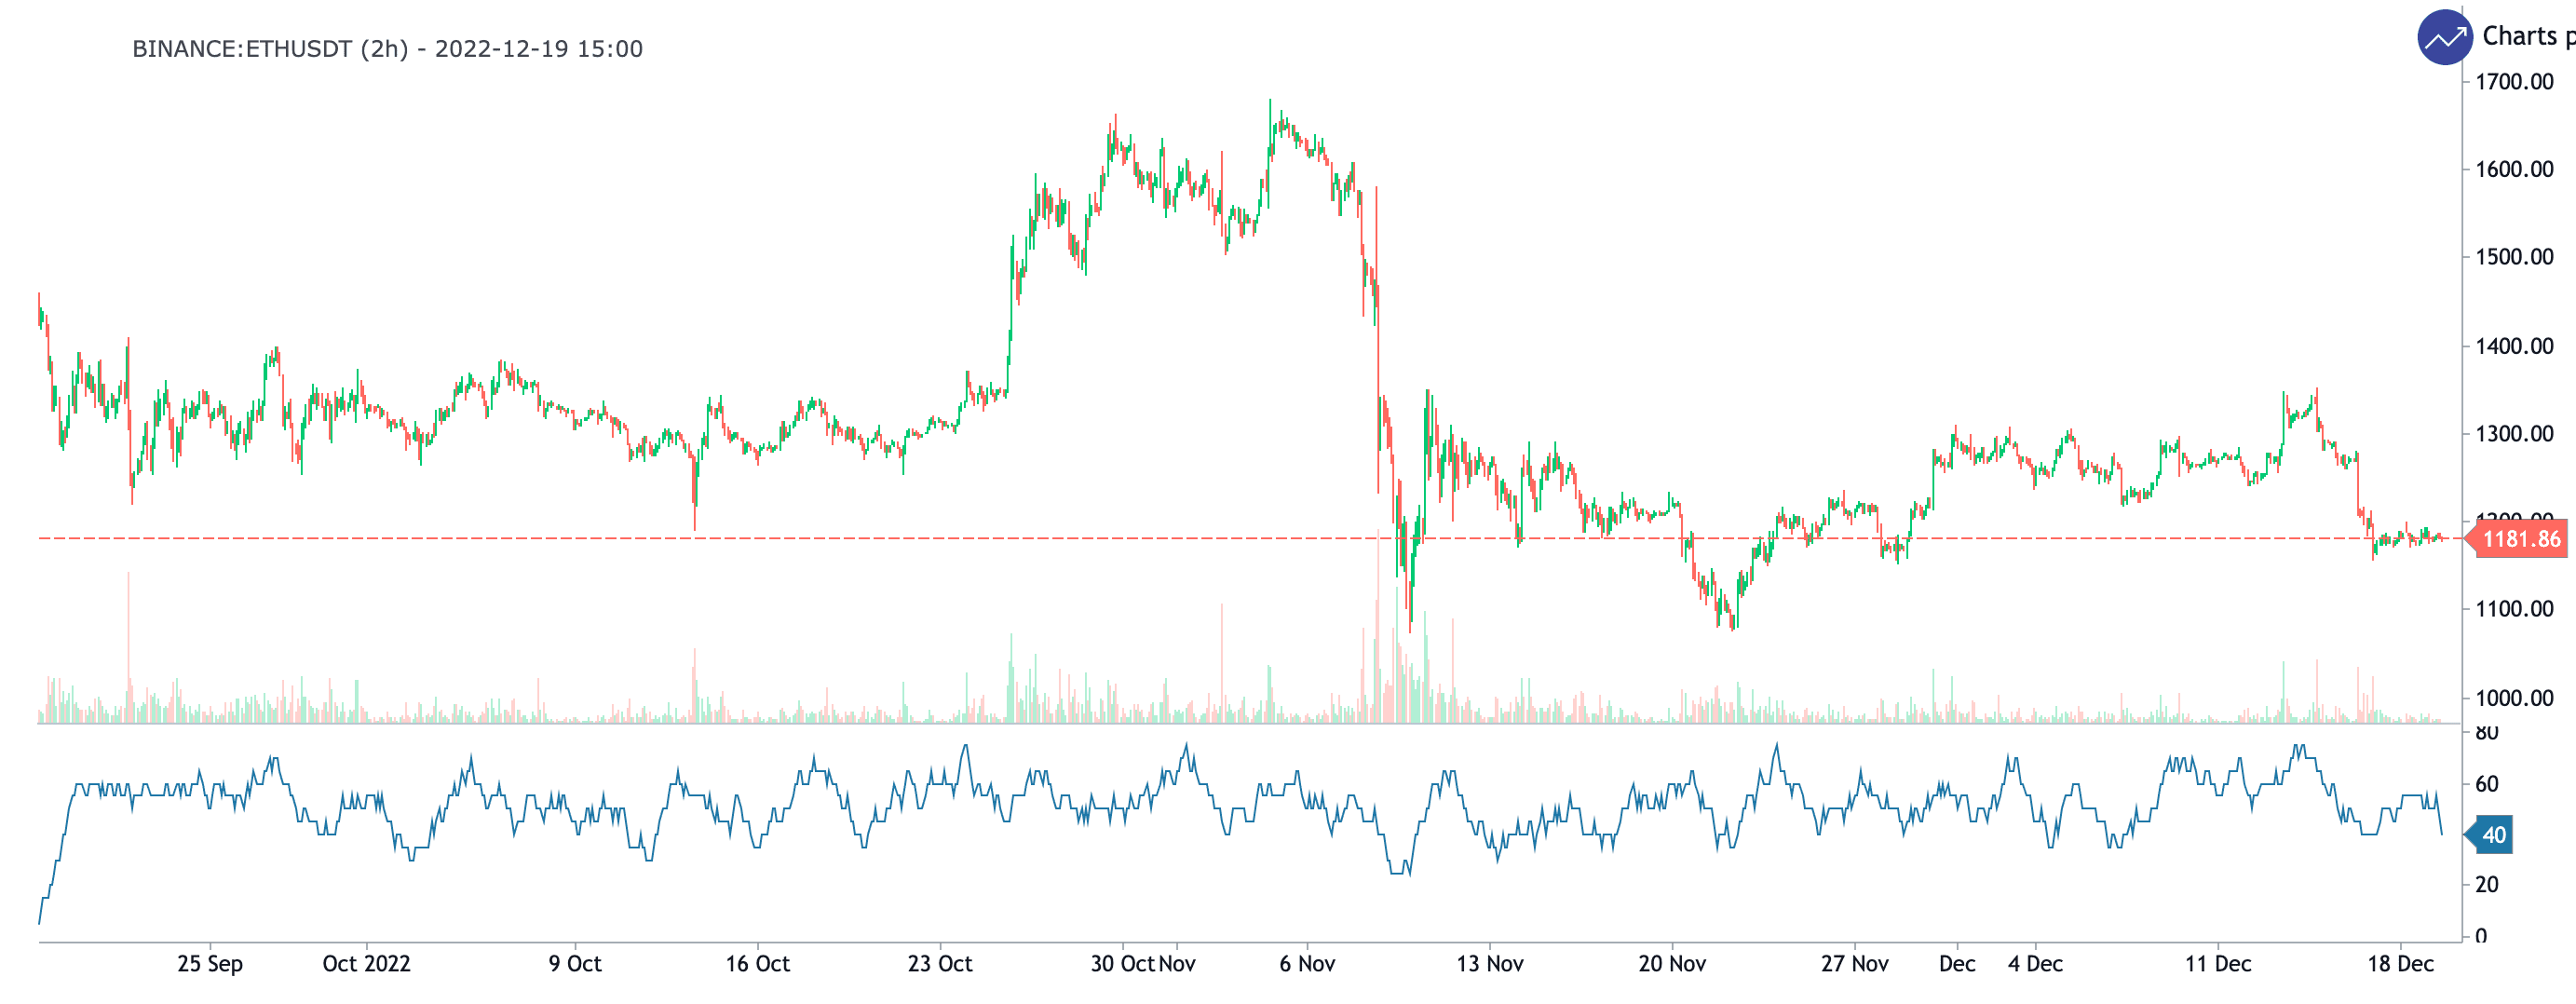Click the BINANCE:ETHUSDT (2h) chart title

(387, 49)
